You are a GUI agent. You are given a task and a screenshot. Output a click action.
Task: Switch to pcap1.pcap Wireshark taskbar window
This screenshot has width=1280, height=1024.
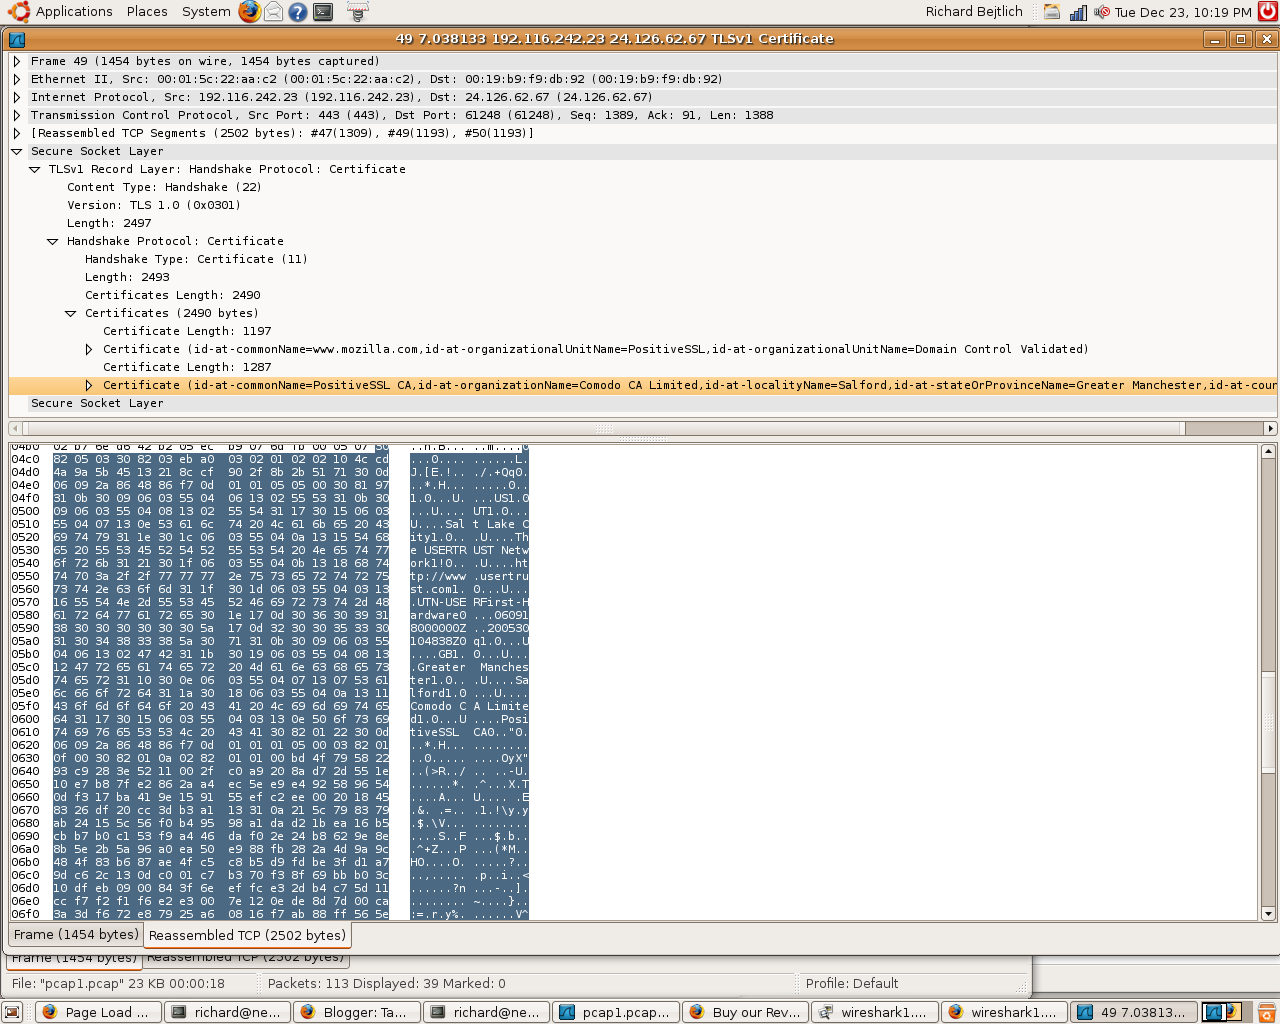(x=614, y=1012)
